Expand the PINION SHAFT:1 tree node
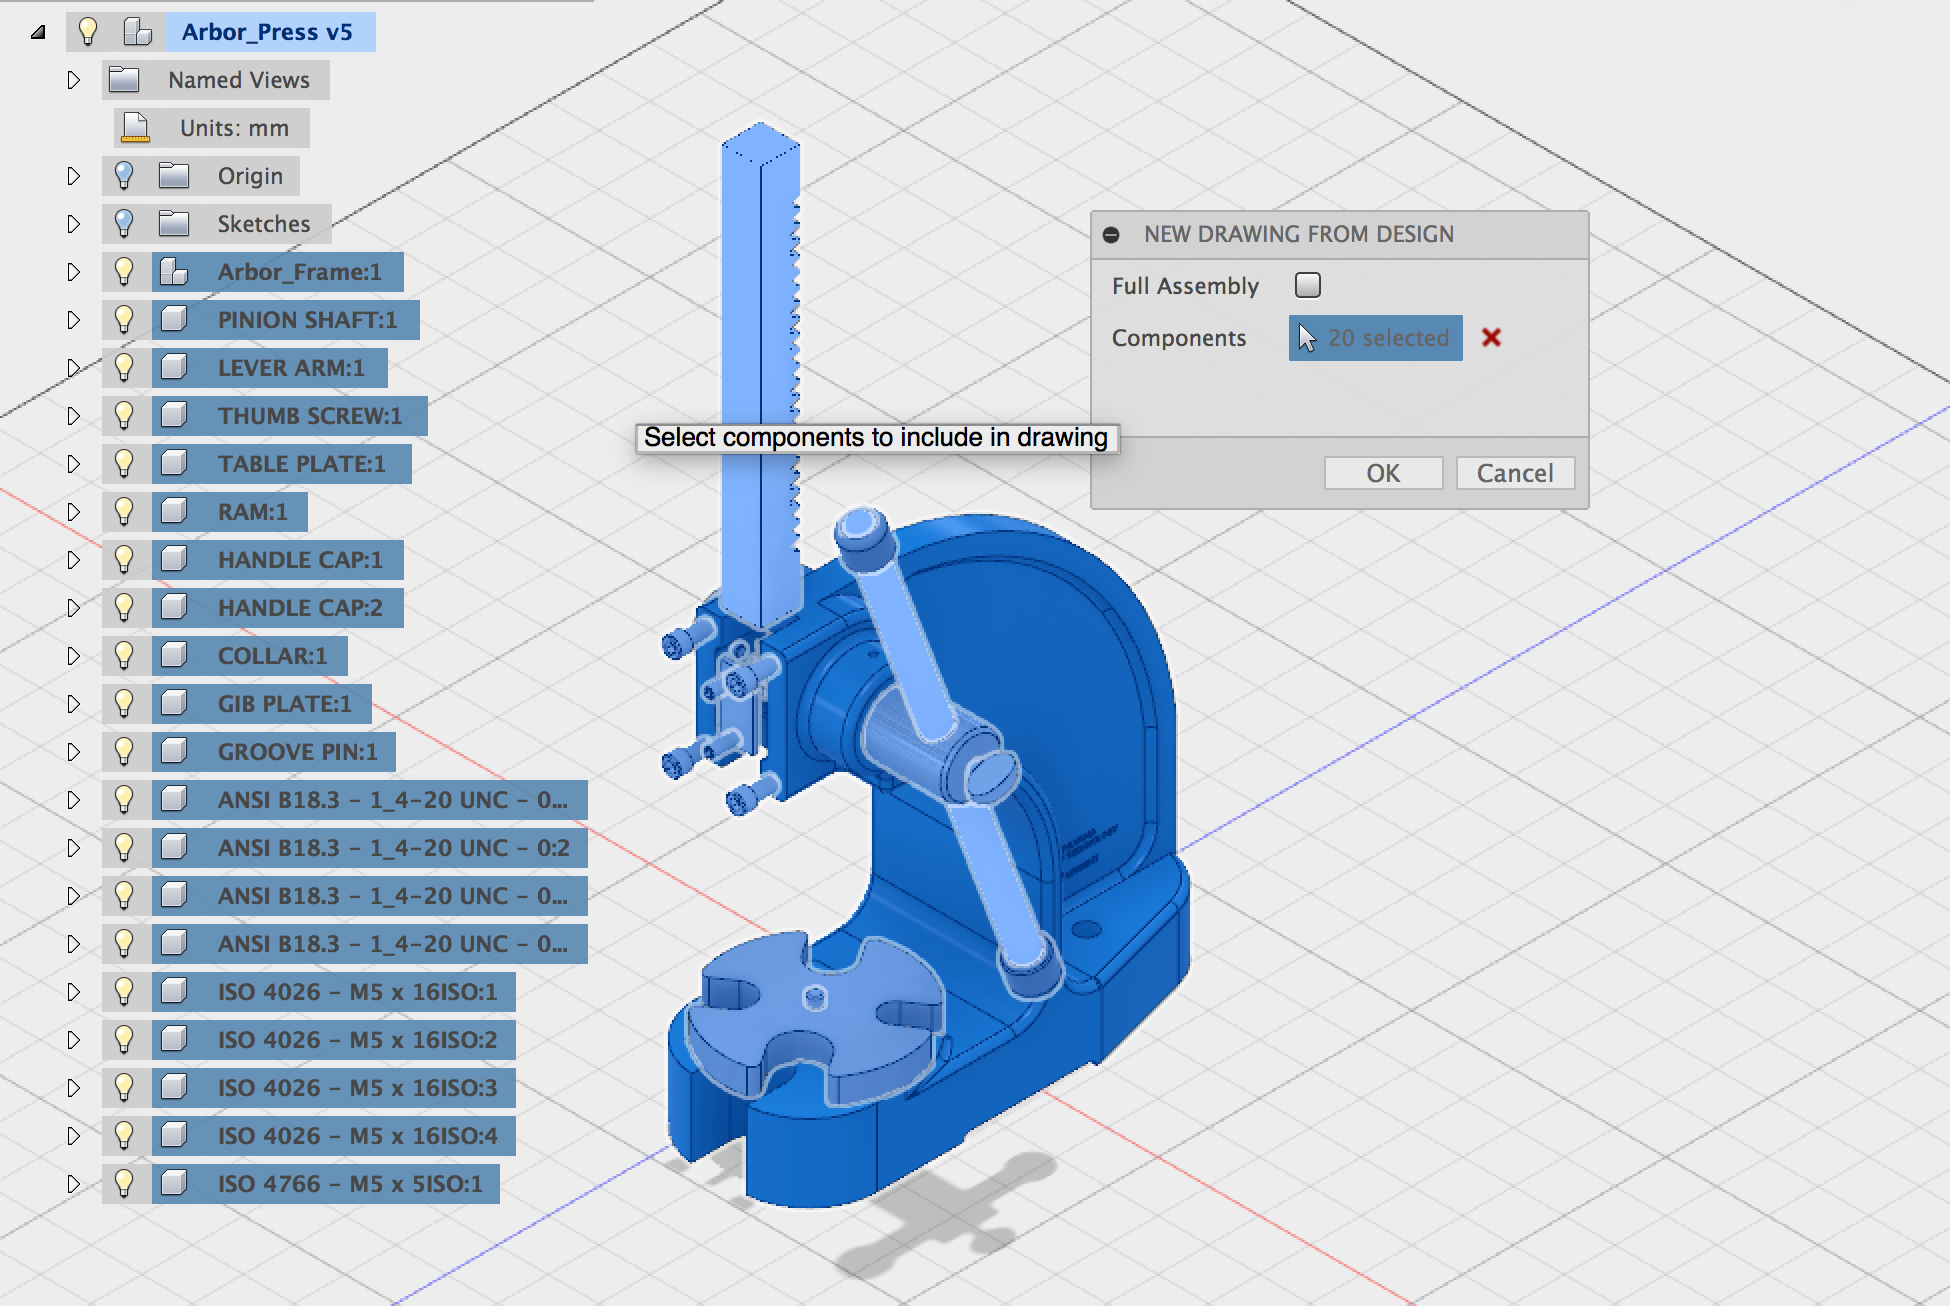Screen dimensions: 1950x1306 73,319
